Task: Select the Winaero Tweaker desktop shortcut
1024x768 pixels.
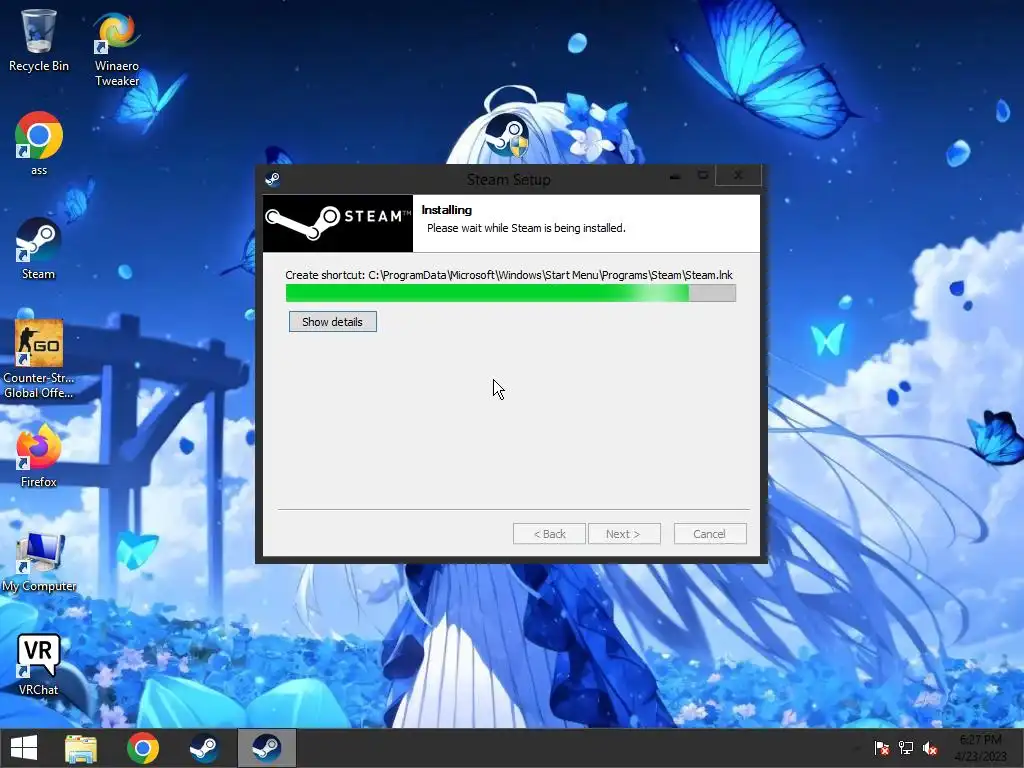Action: tap(117, 49)
